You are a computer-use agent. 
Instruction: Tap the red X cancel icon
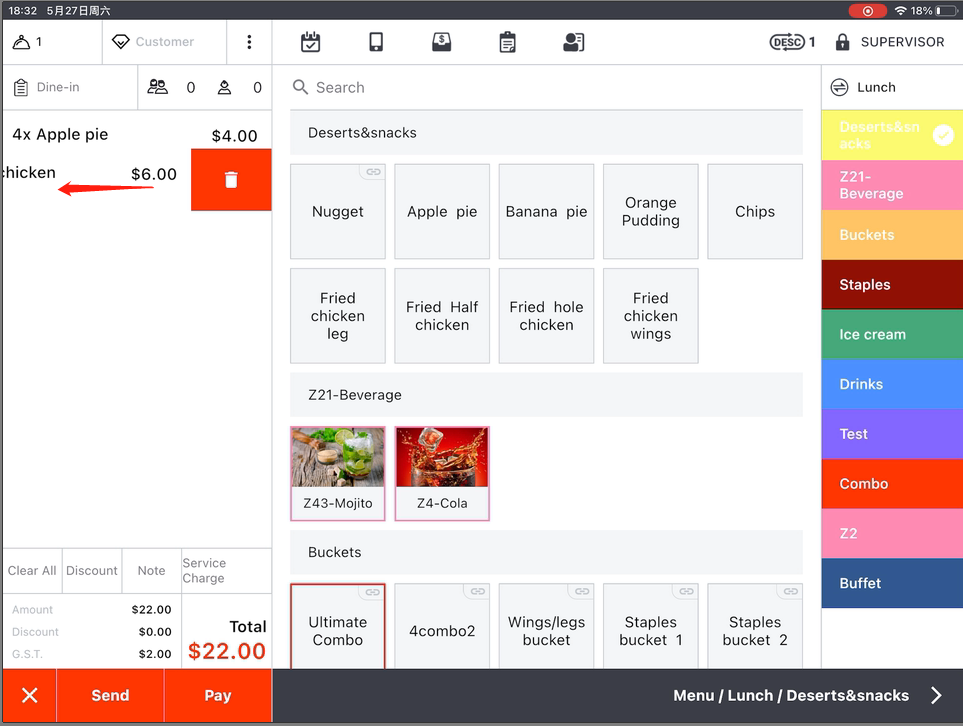click(x=30, y=695)
